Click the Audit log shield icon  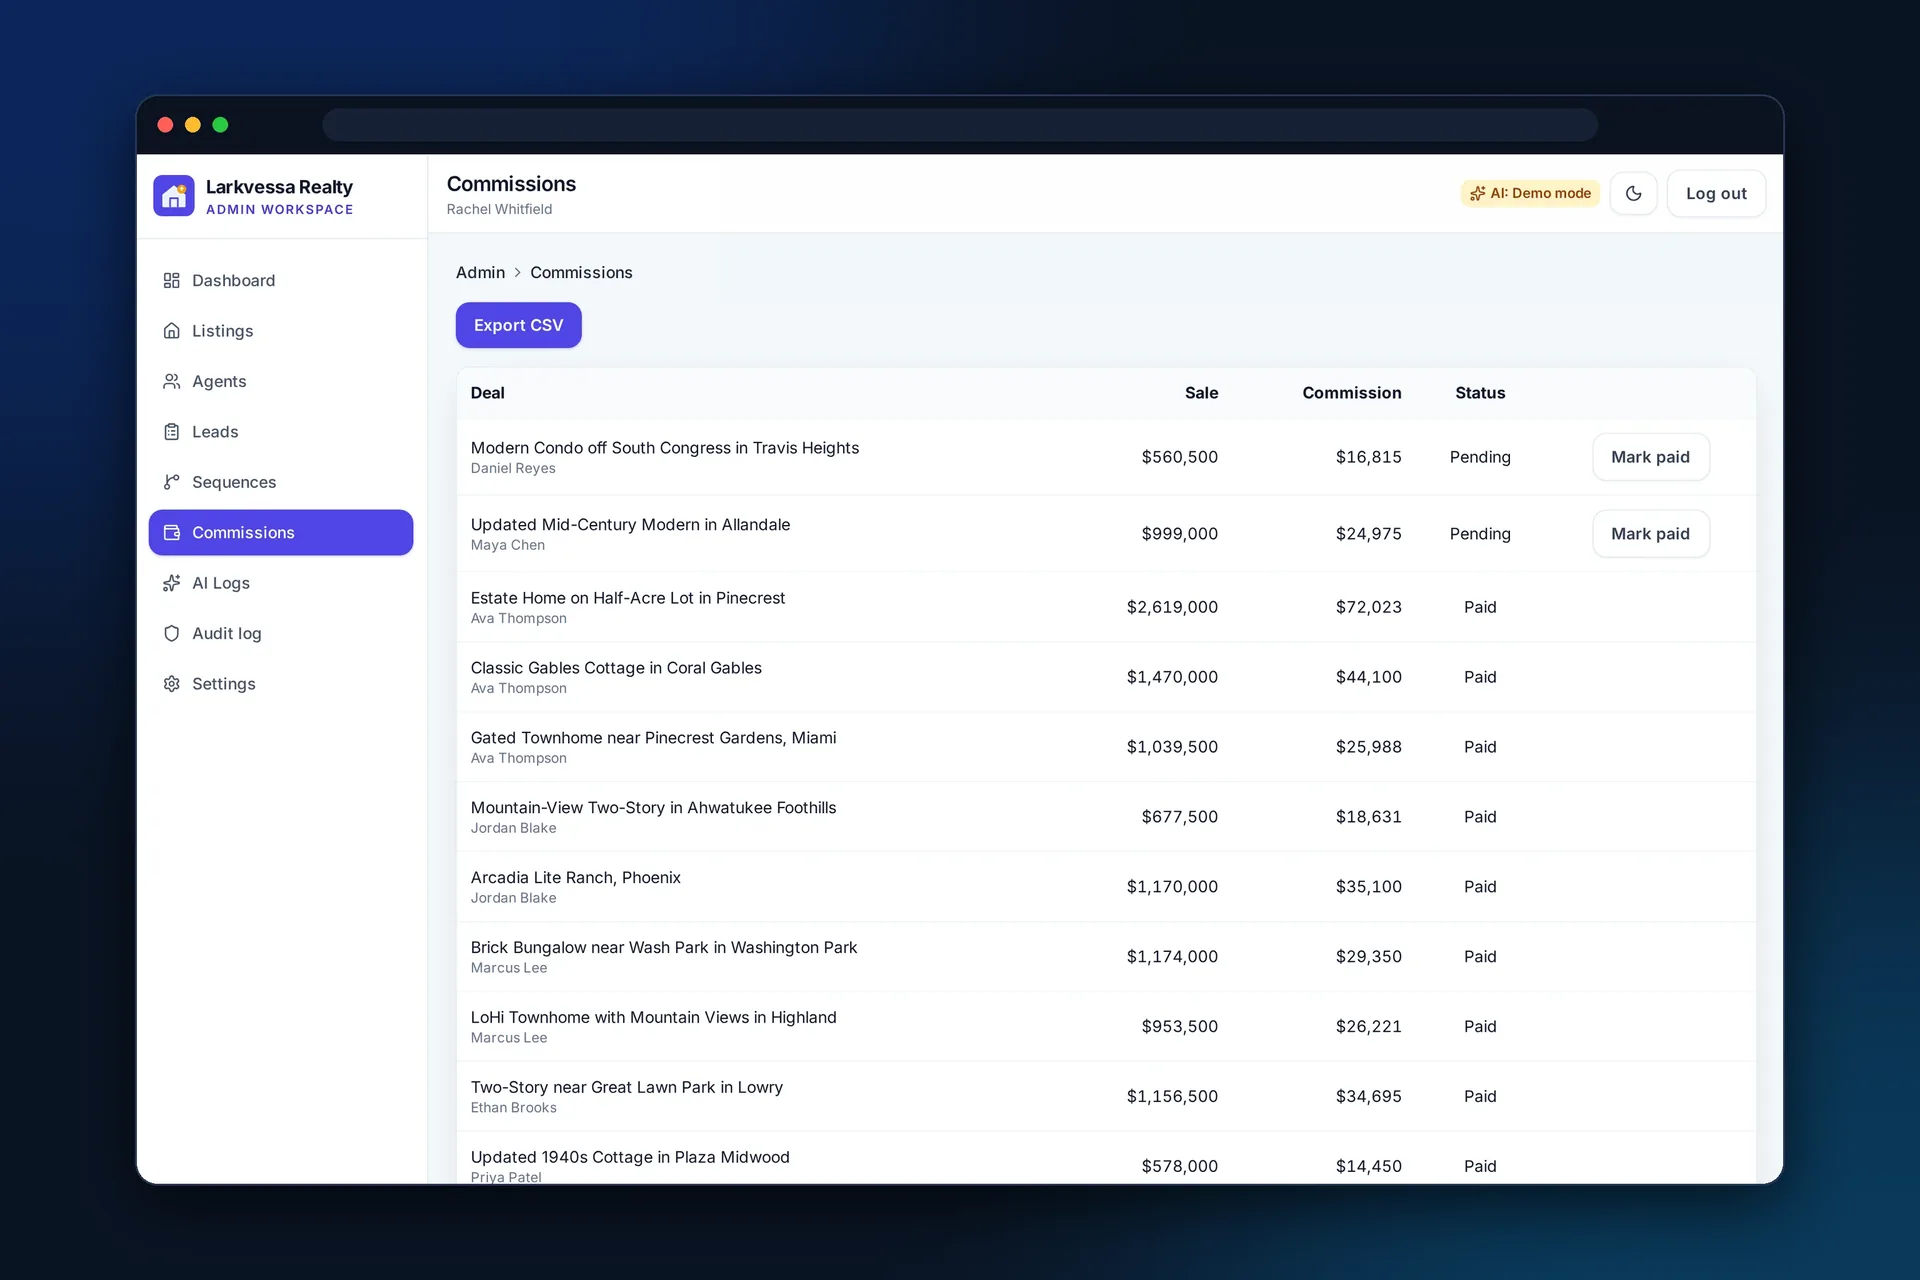pos(172,634)
